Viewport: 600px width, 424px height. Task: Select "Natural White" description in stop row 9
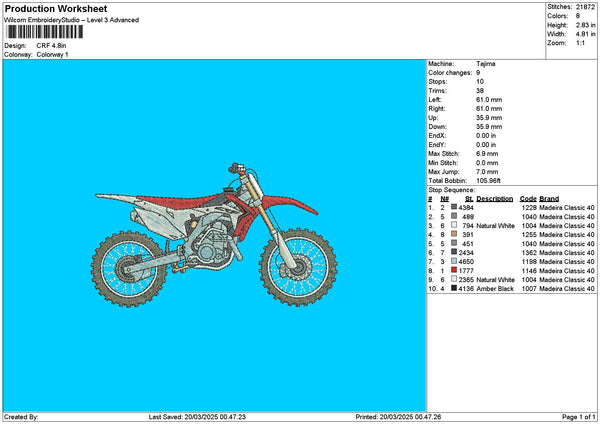click(496, 280)
